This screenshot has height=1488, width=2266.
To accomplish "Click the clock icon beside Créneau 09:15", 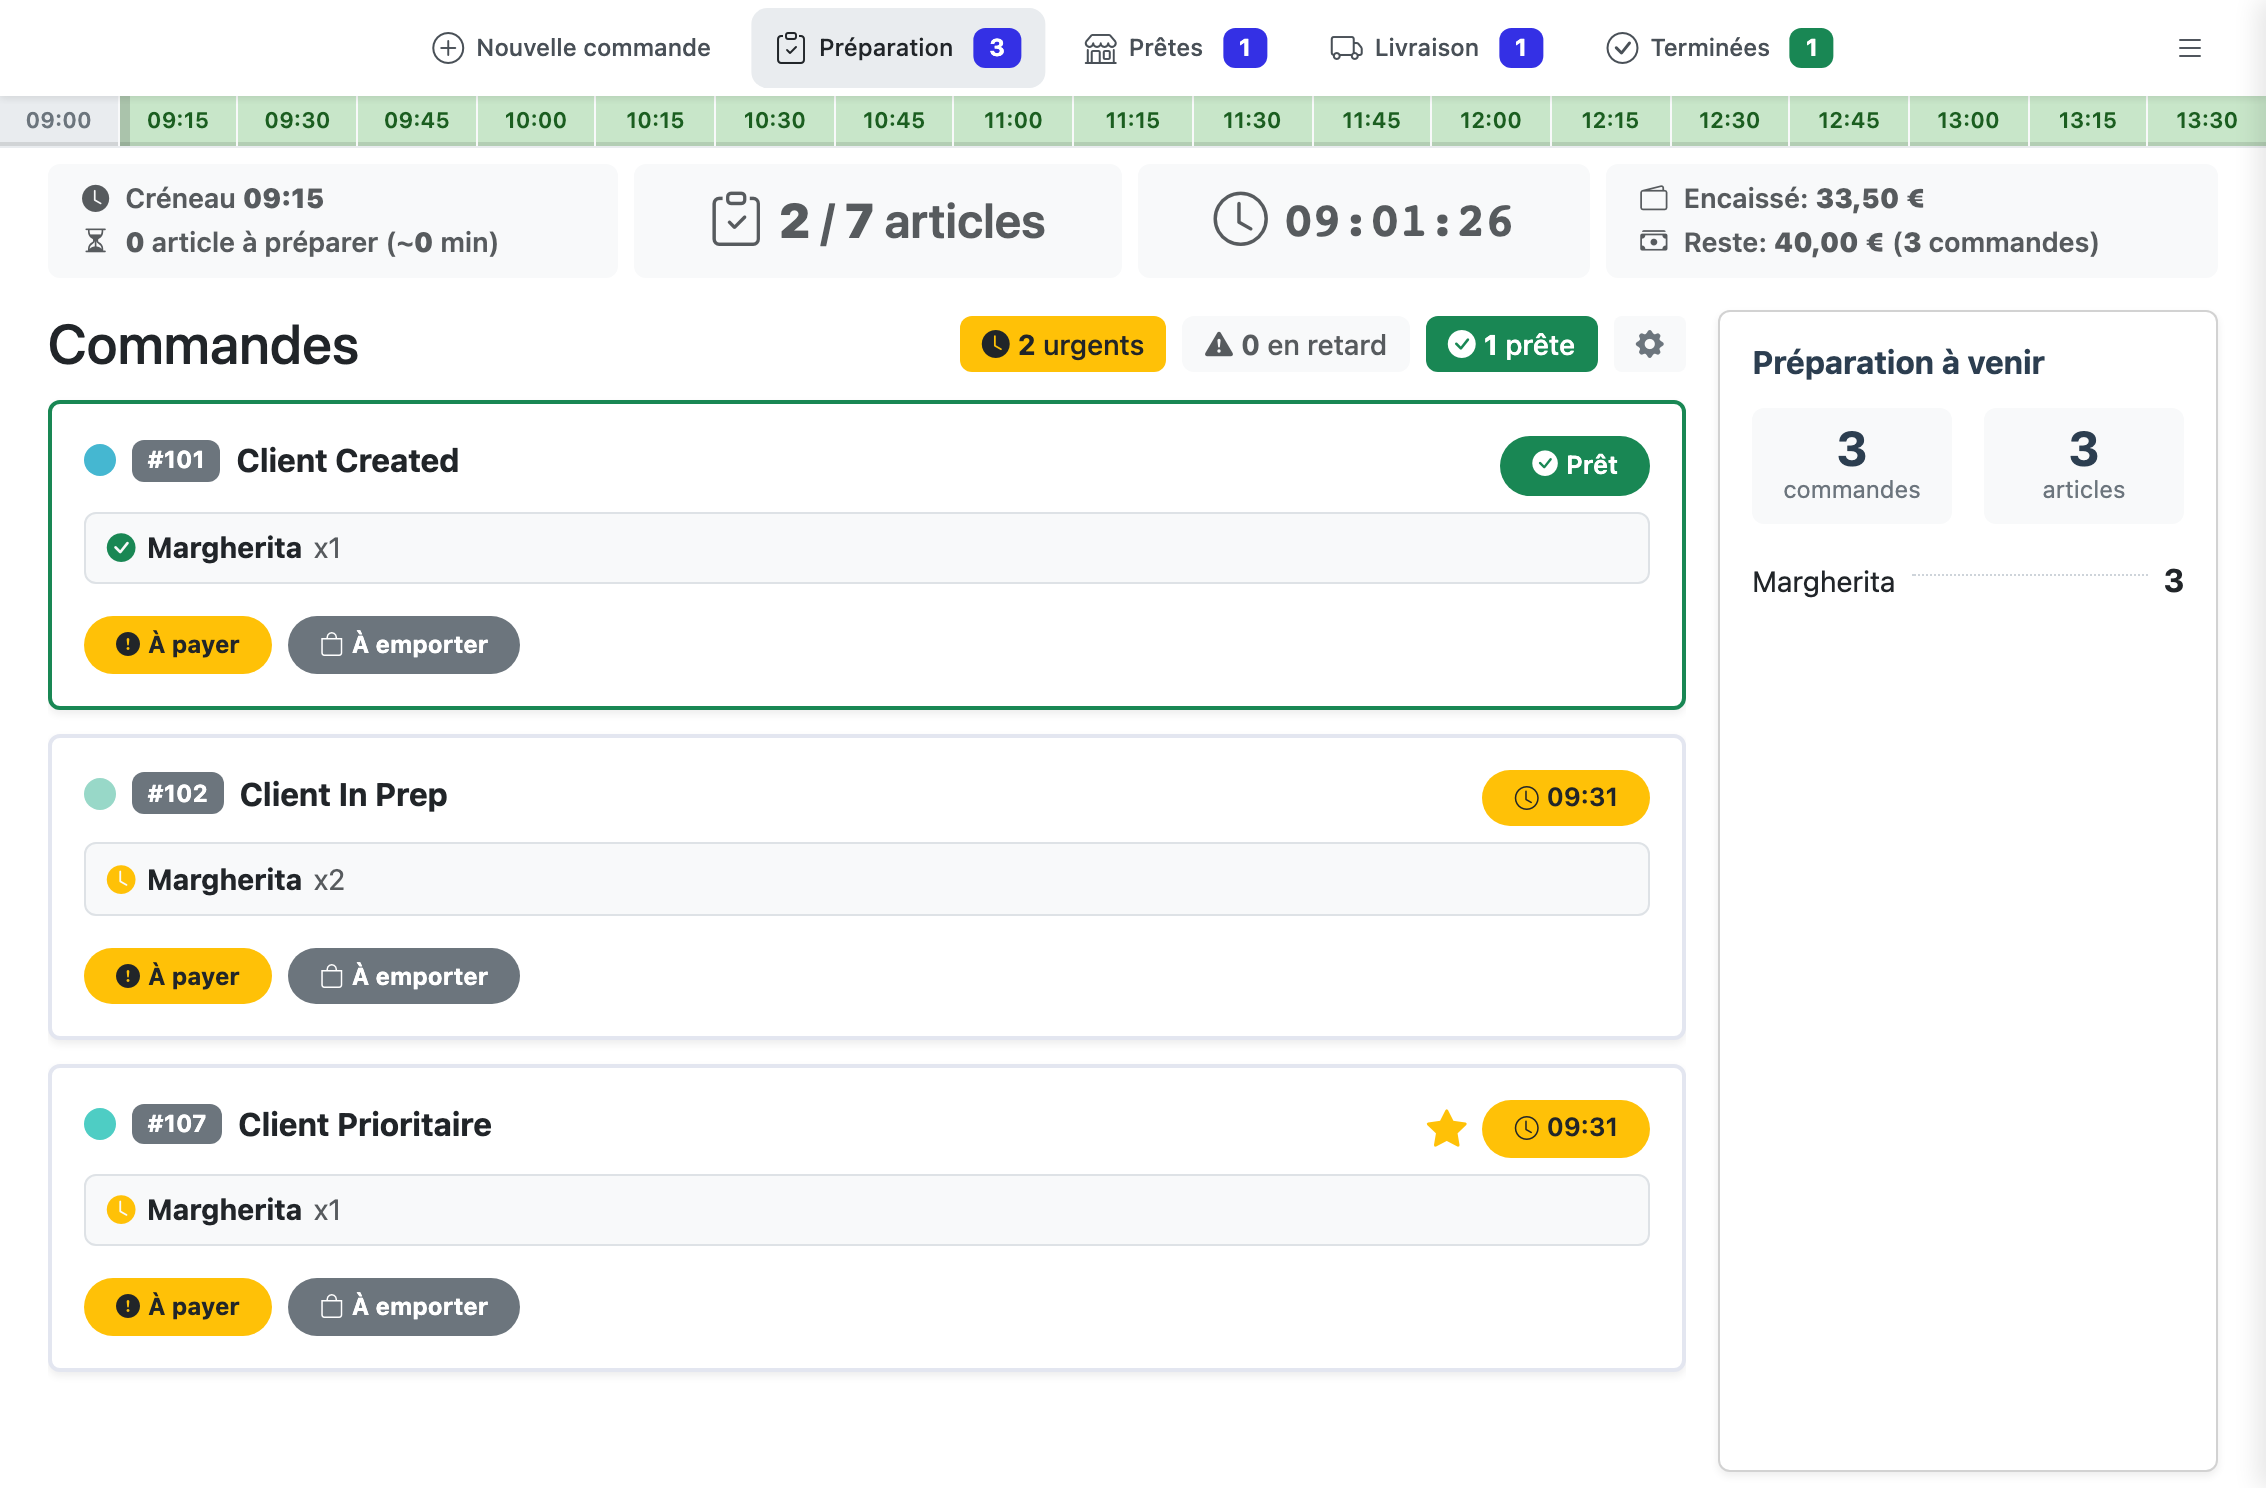I will pyautogui.click(x=95, y=198).
